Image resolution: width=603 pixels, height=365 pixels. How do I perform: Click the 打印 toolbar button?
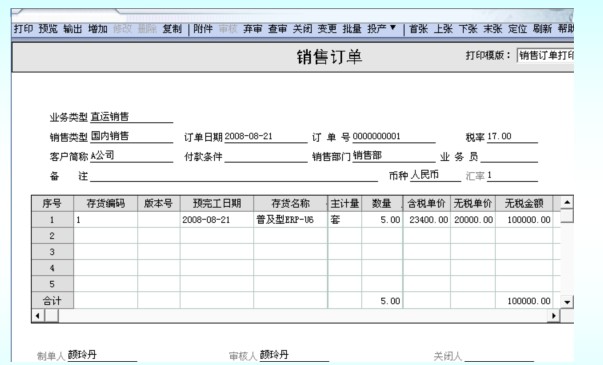click(23, 29)
